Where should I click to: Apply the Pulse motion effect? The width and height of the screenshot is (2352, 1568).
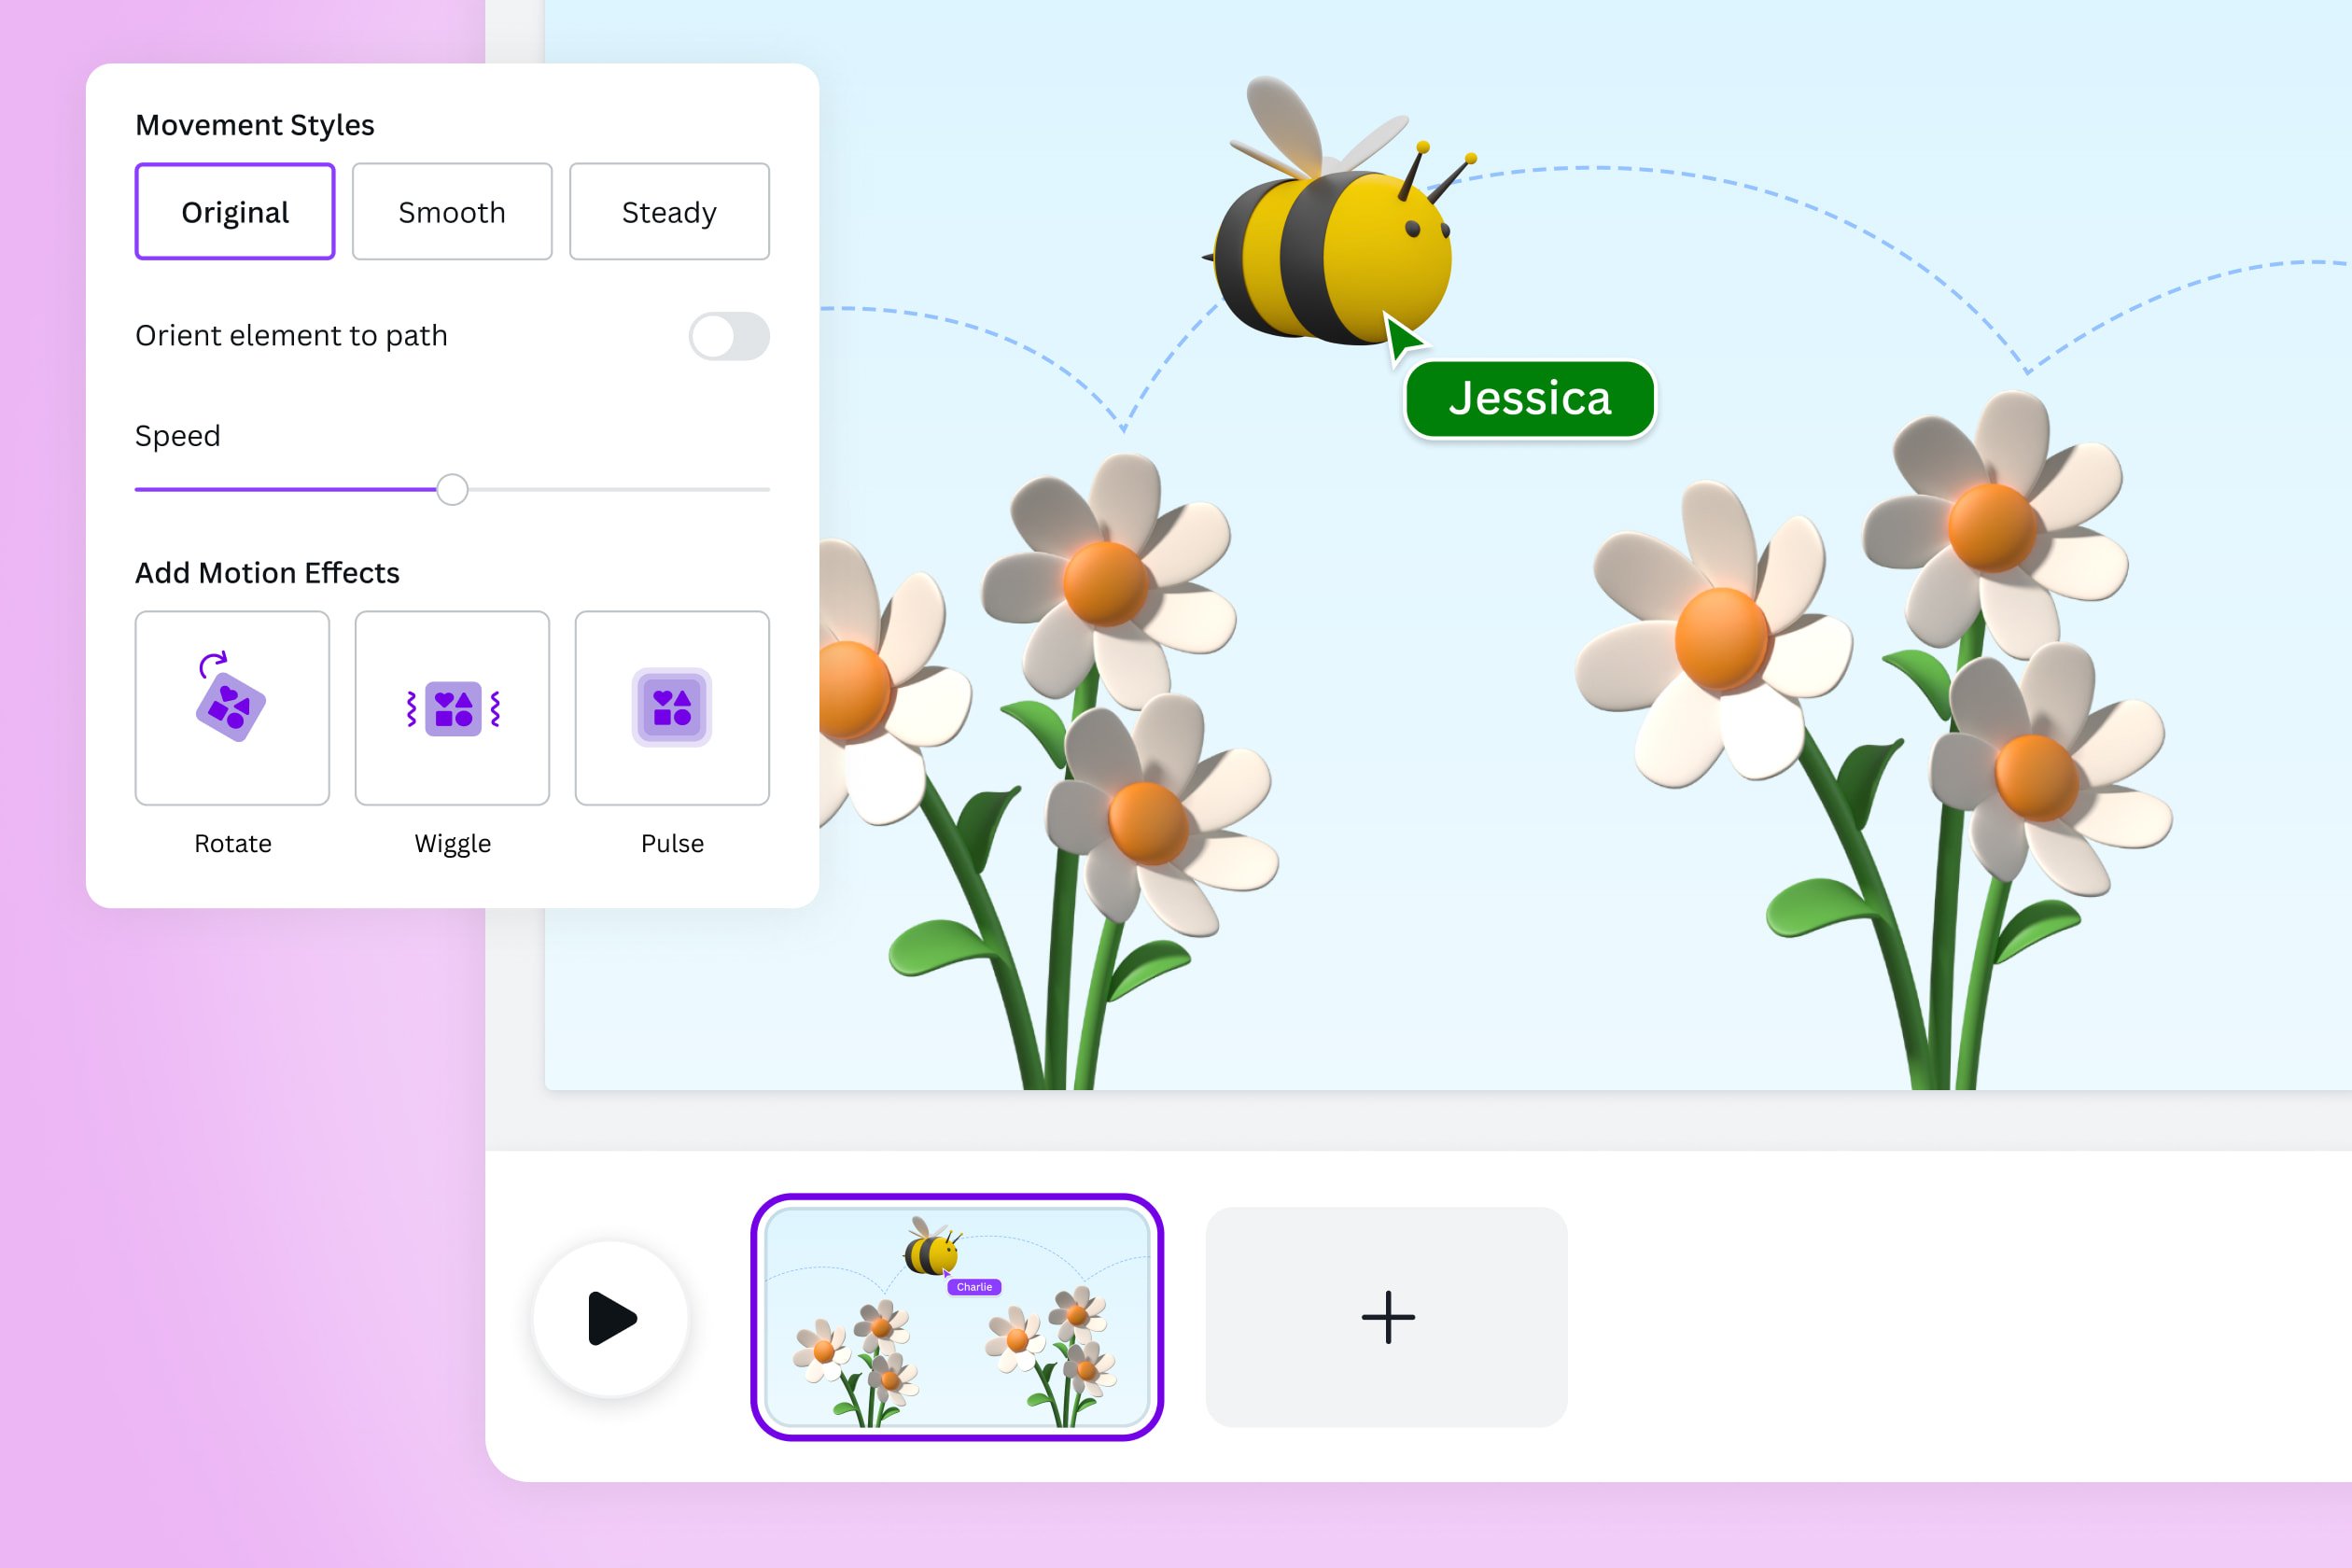pos(672,708)
